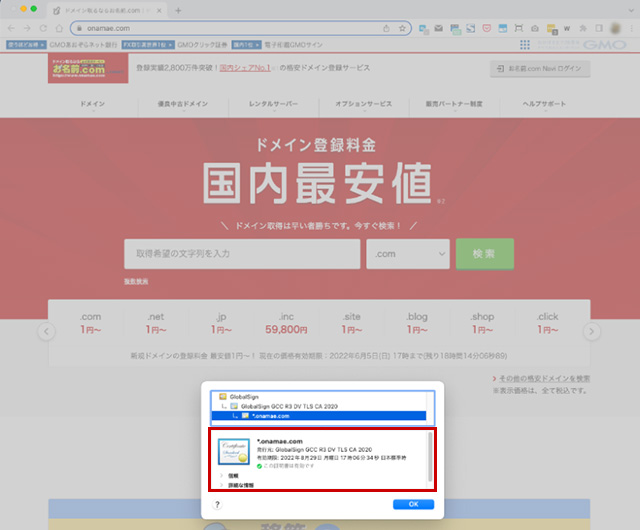Click the .net 1円〜 price item
Viewport: 640px width, 530px height.
click(156, 323)
